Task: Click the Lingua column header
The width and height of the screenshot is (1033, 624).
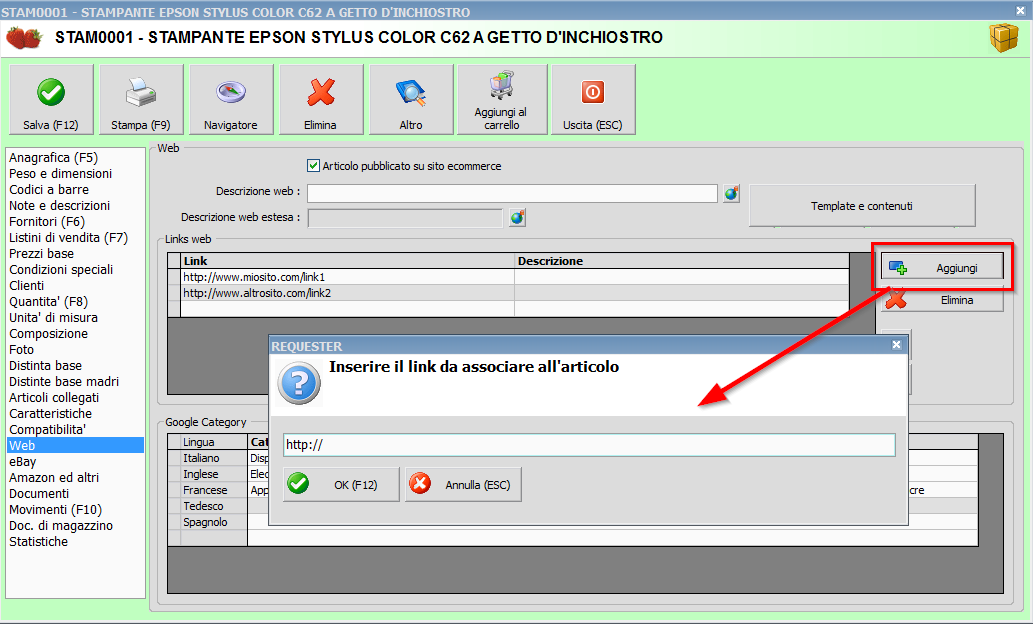Action: point(214,442)
